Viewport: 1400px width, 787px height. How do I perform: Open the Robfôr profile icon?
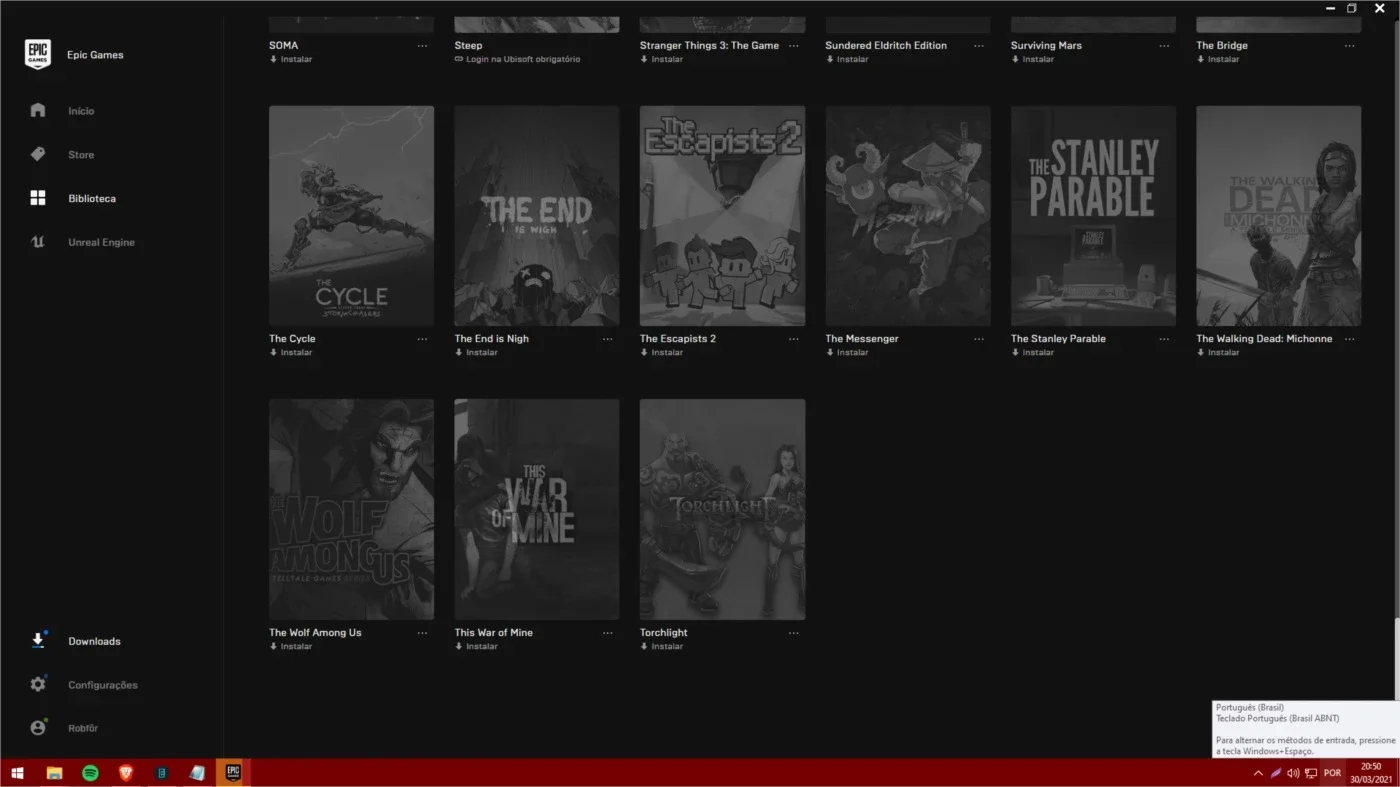[38, 728]
